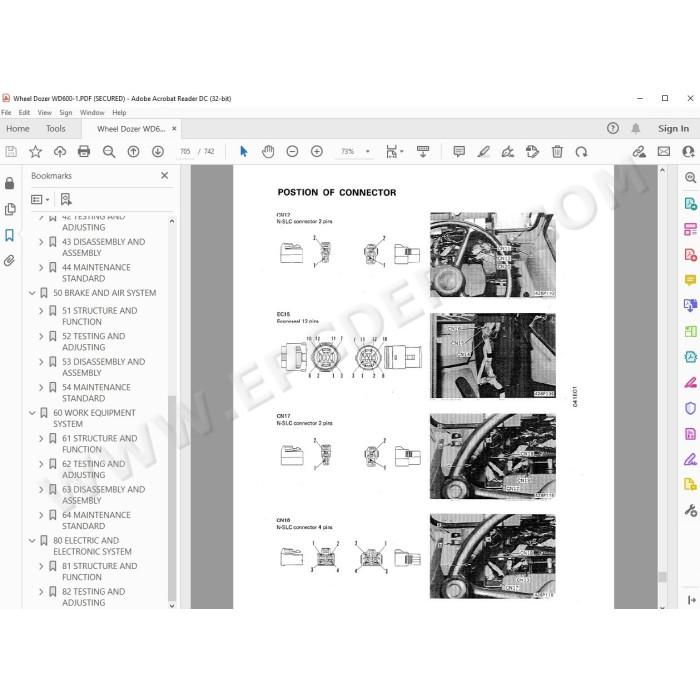Click the scrolling mode keyboard icon

423,152
